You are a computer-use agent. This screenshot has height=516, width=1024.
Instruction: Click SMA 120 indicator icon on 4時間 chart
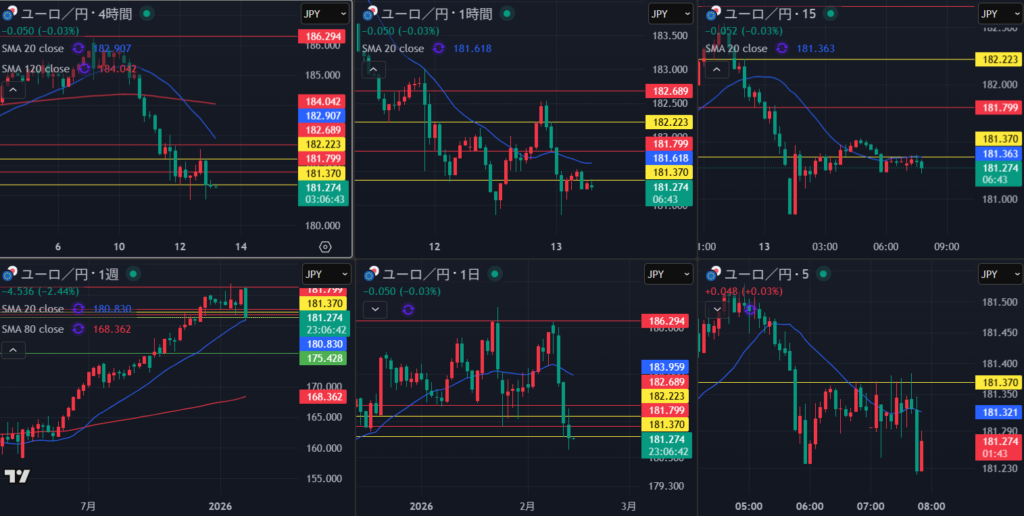[85, 69]
